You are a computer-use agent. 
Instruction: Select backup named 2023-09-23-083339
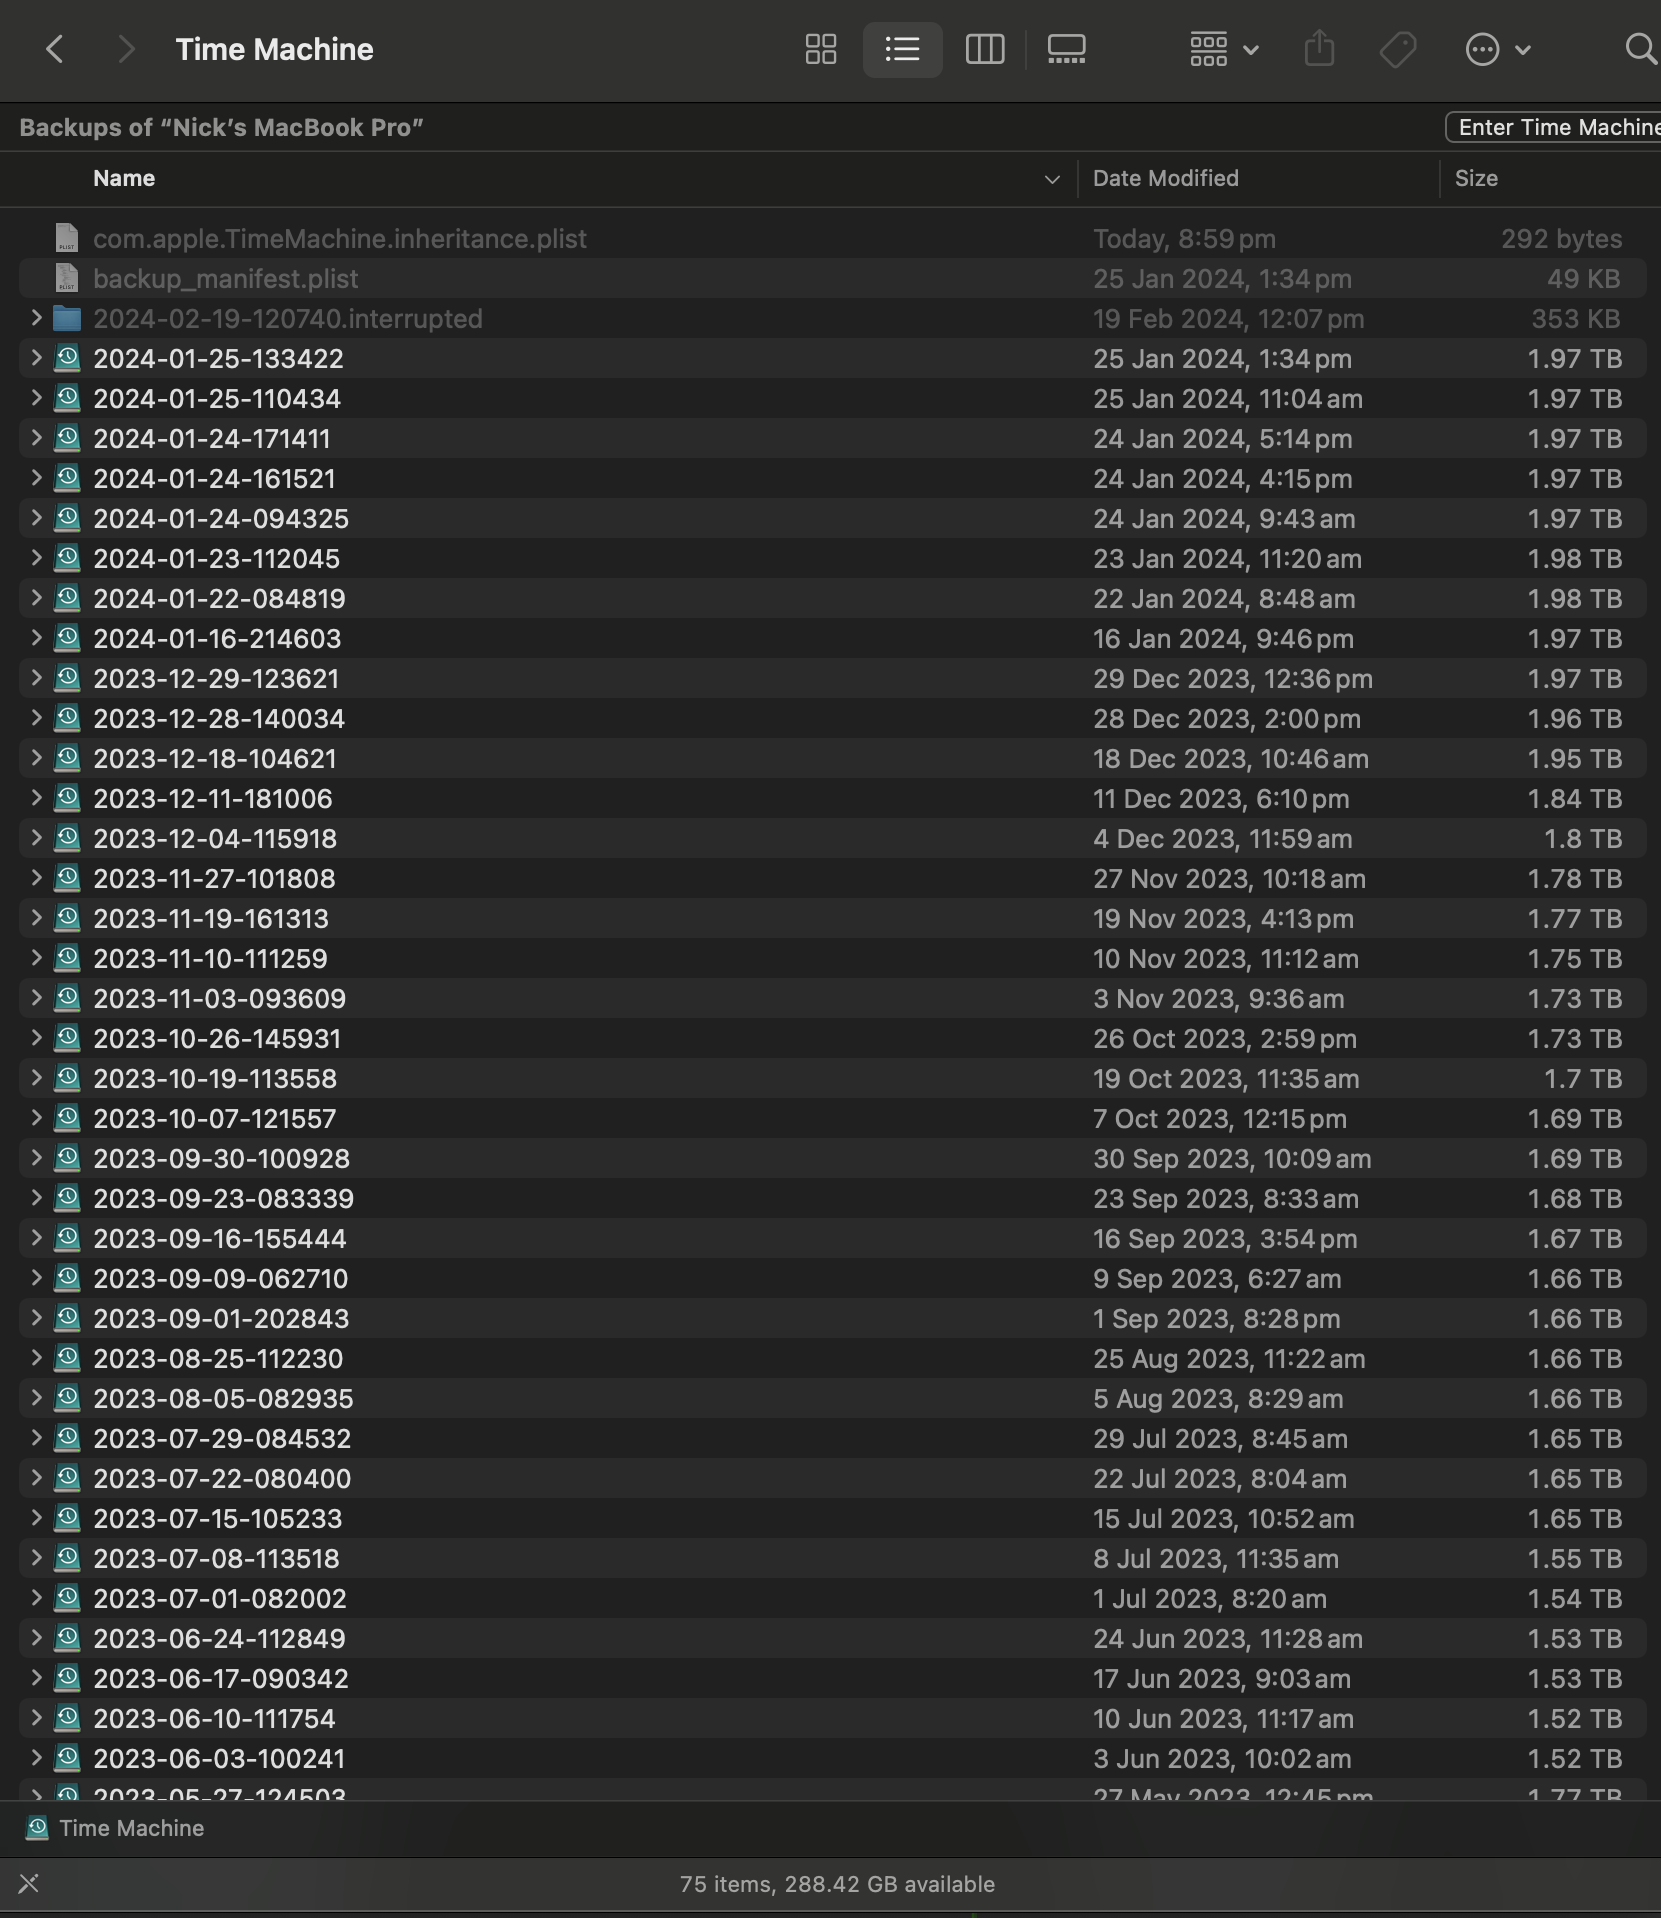coord(224,1198)
